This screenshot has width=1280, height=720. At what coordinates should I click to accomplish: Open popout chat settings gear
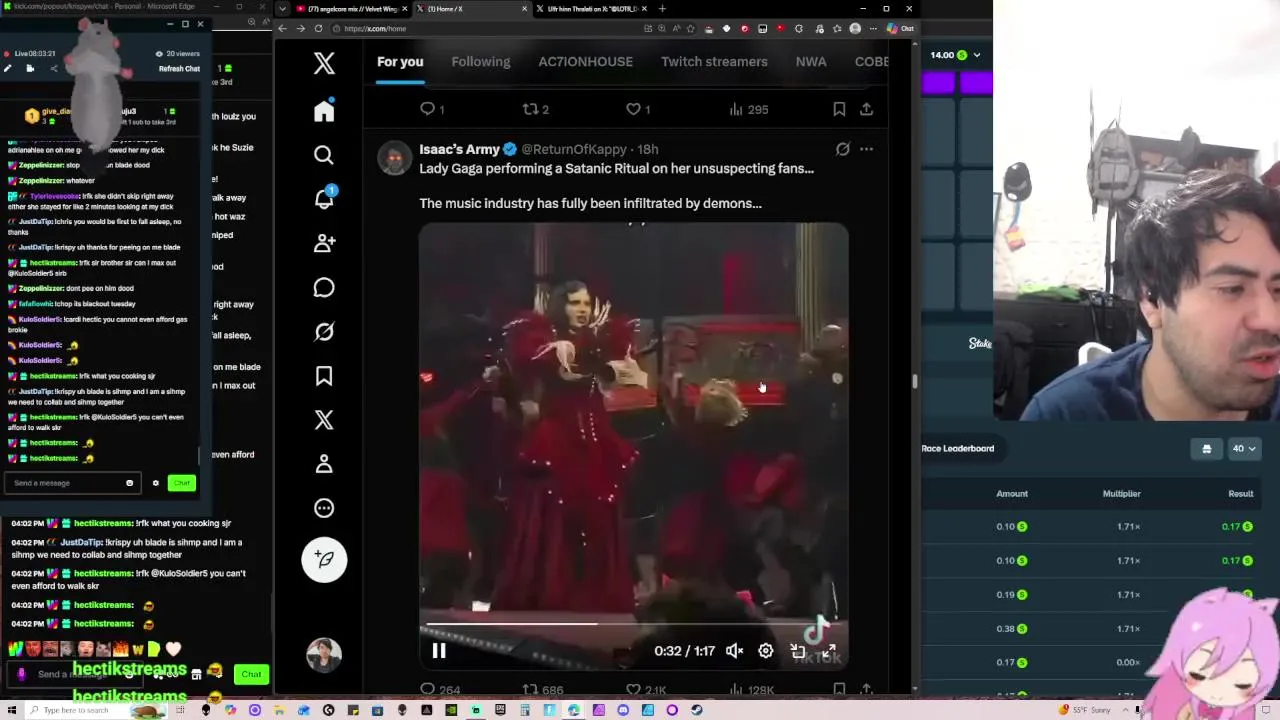(155, 483)
